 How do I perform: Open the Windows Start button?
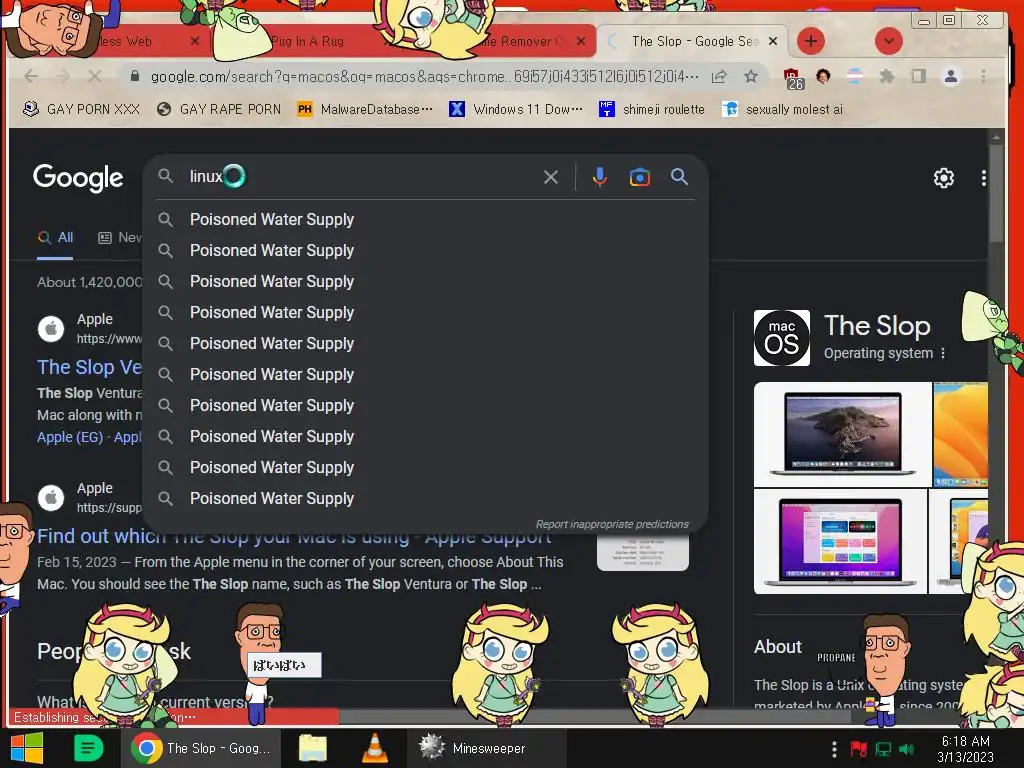pyautogui.click(x=27, y=748)
